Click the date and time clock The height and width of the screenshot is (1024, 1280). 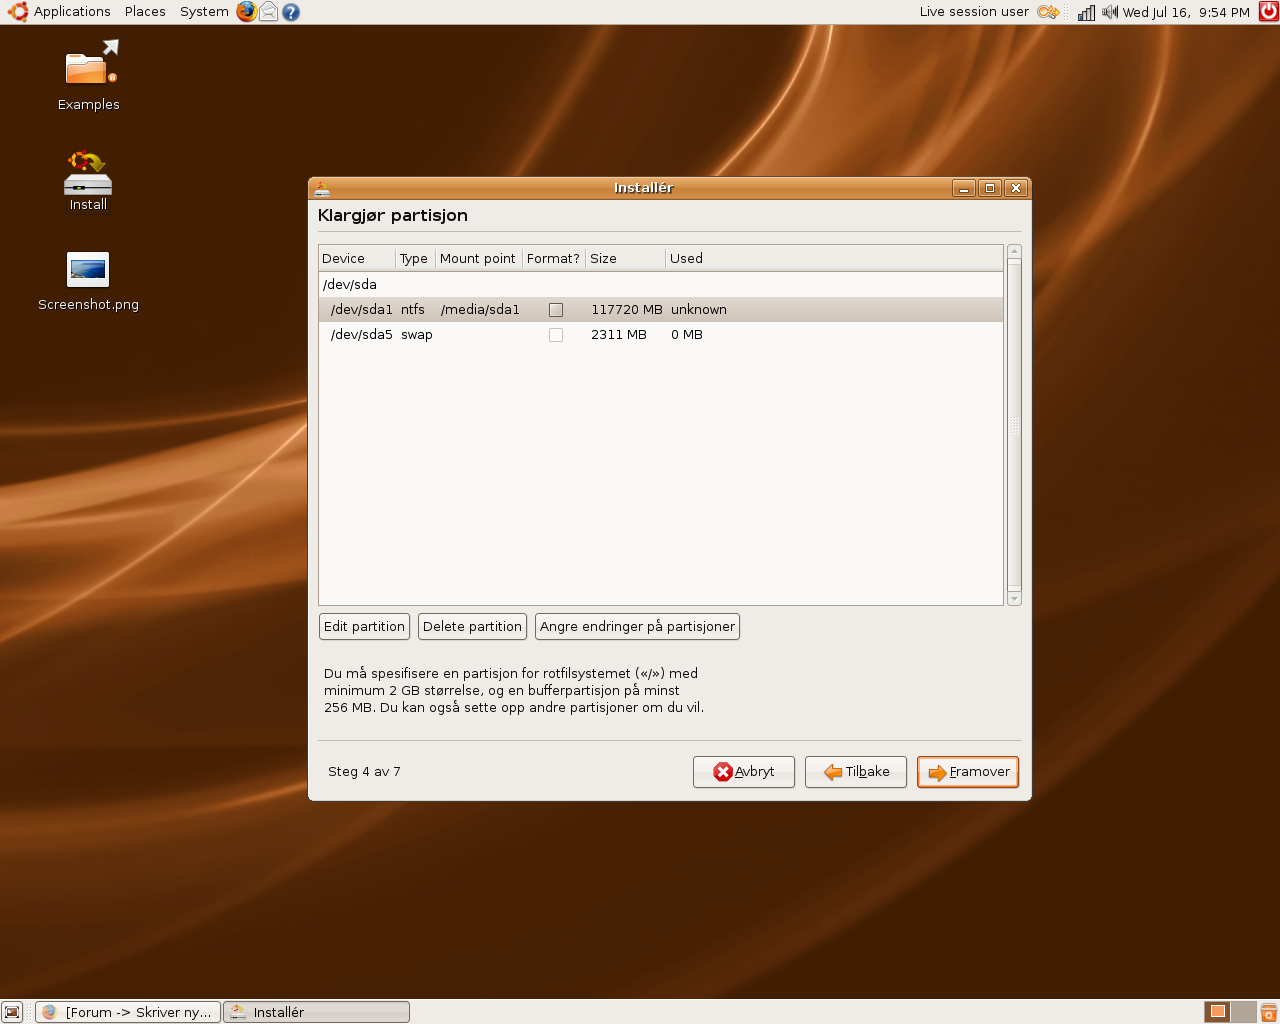(1186, 12)
